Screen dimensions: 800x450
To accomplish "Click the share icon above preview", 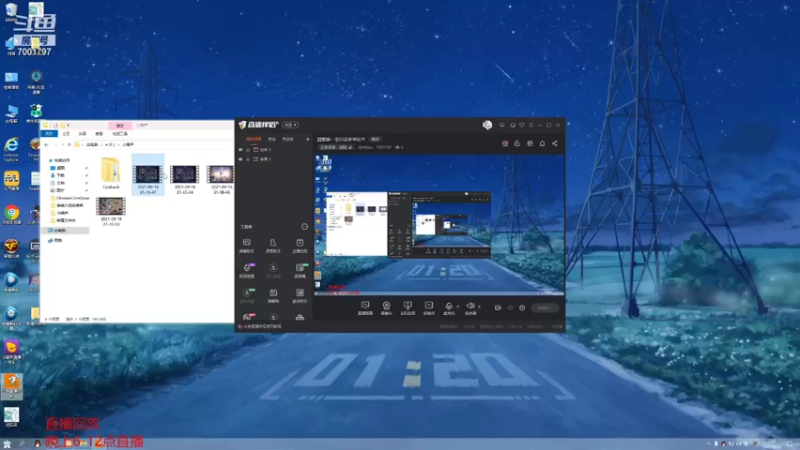I will 555,144.
